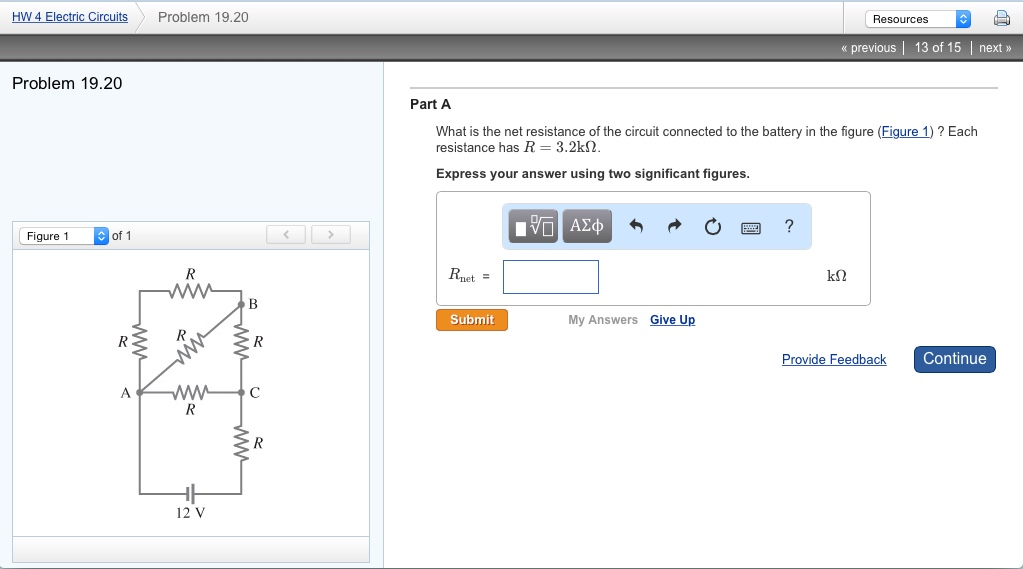1023x569 pixels.
Task: Click the help question mark icon
Action: (x=789, y=226)
